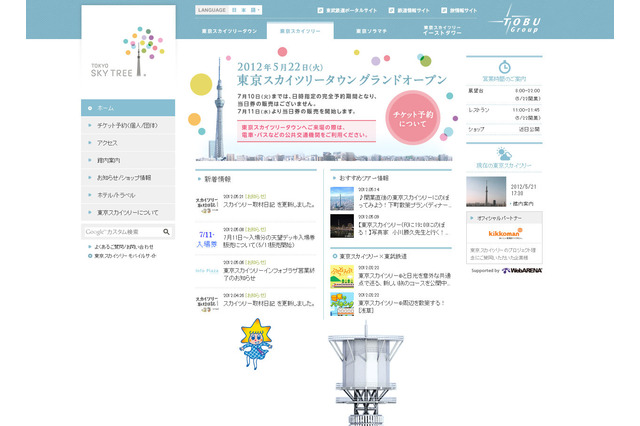640x426 pixels.
Task: Click the Info Plaza news thumbnail
Action: pyautogui.click(x=207, y=271)
